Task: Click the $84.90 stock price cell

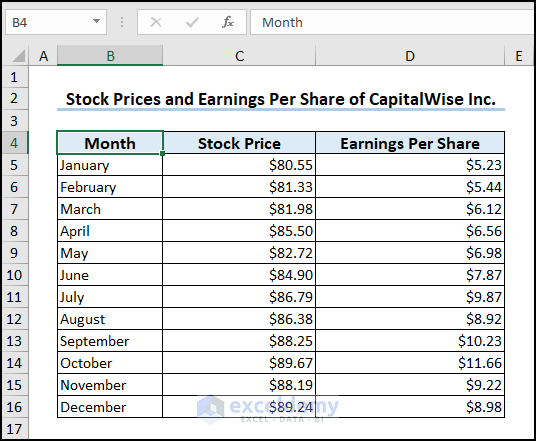Action: coord(239,275)
